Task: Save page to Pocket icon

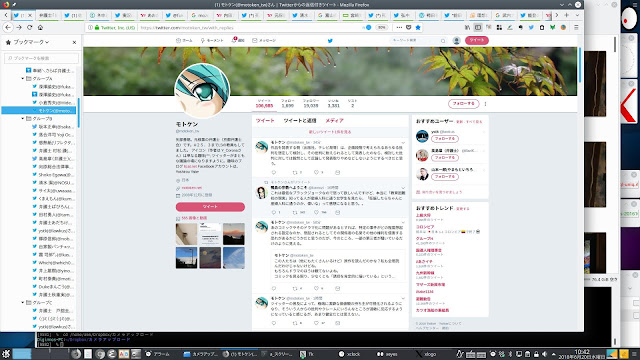Action: [409, 27]
